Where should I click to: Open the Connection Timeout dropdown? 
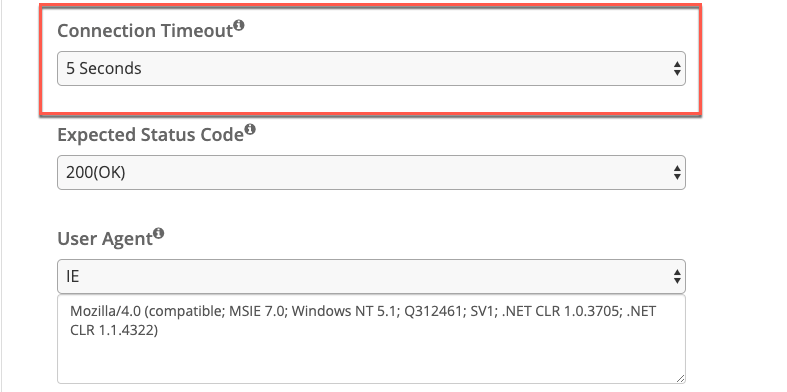coord(371,68)
